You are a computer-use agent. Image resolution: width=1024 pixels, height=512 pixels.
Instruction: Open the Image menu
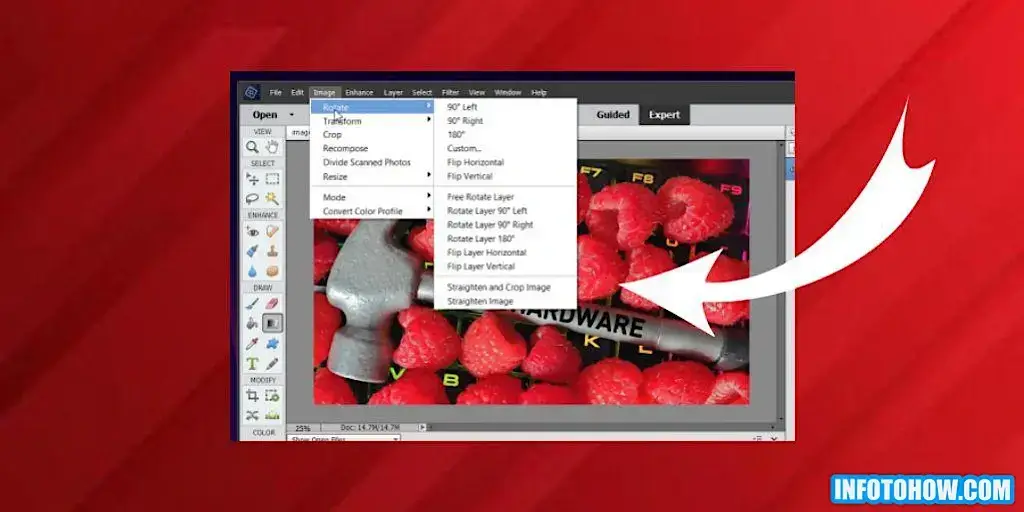[324, 93]
